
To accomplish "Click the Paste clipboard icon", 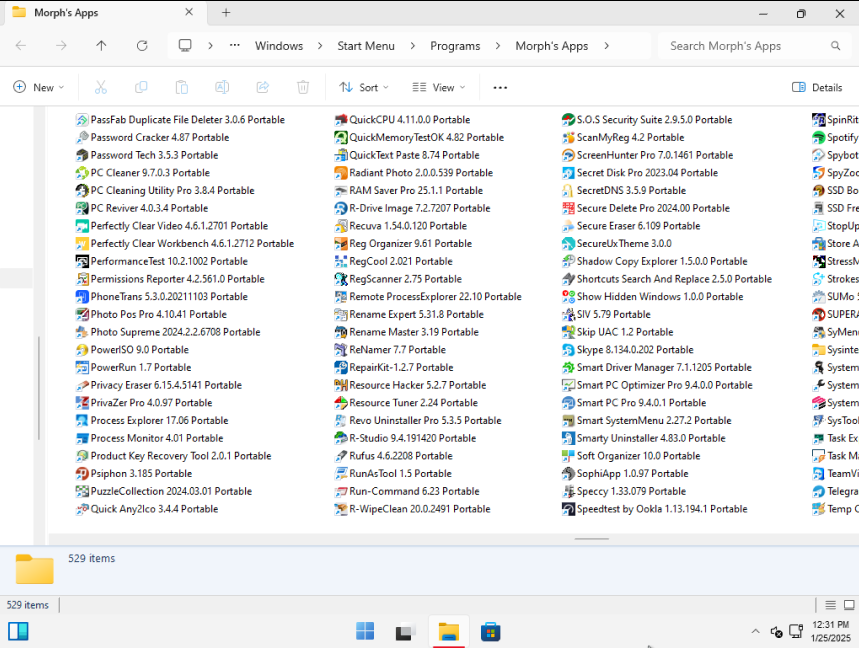I will tap(181, 87).
